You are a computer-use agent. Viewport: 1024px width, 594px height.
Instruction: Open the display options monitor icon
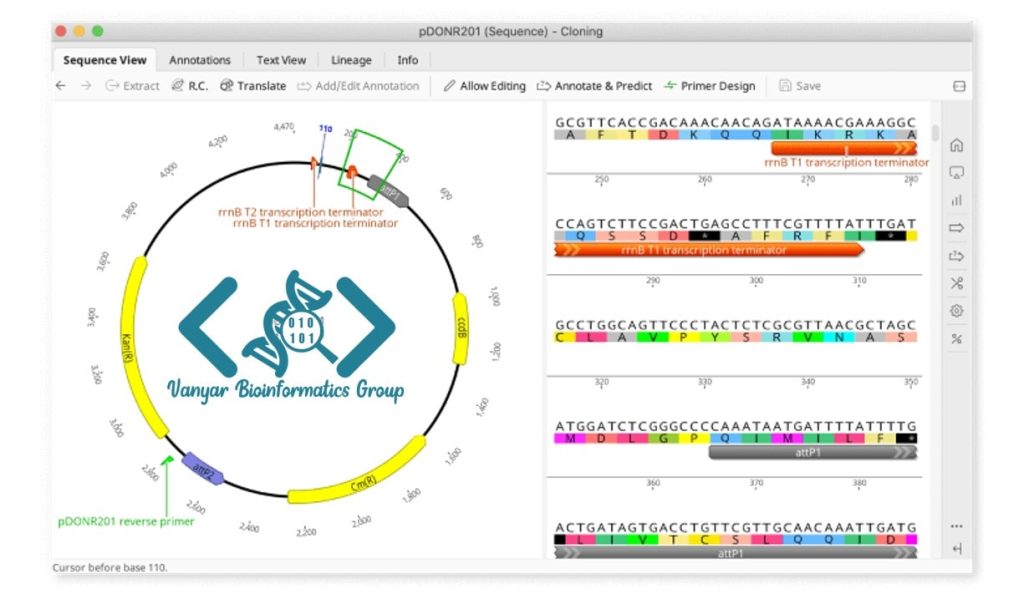(957, 173)
